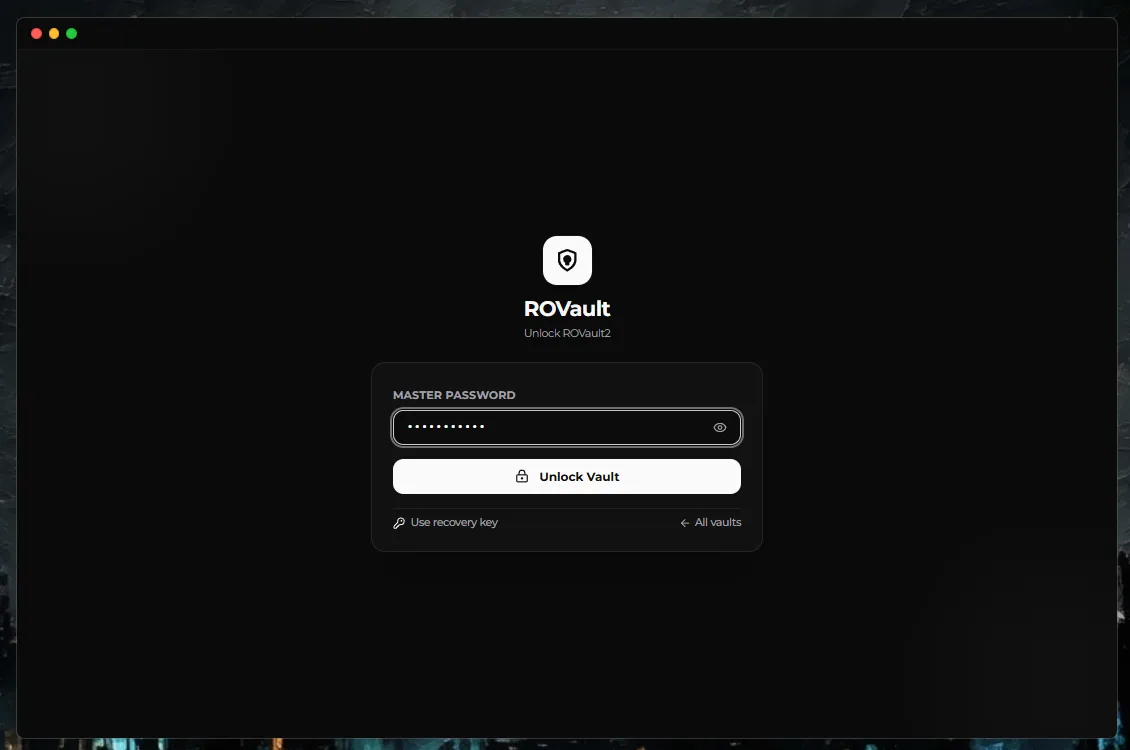Close the ROVault window with red button
This screenshot has height=750, width=1130.
coord(36,33)
